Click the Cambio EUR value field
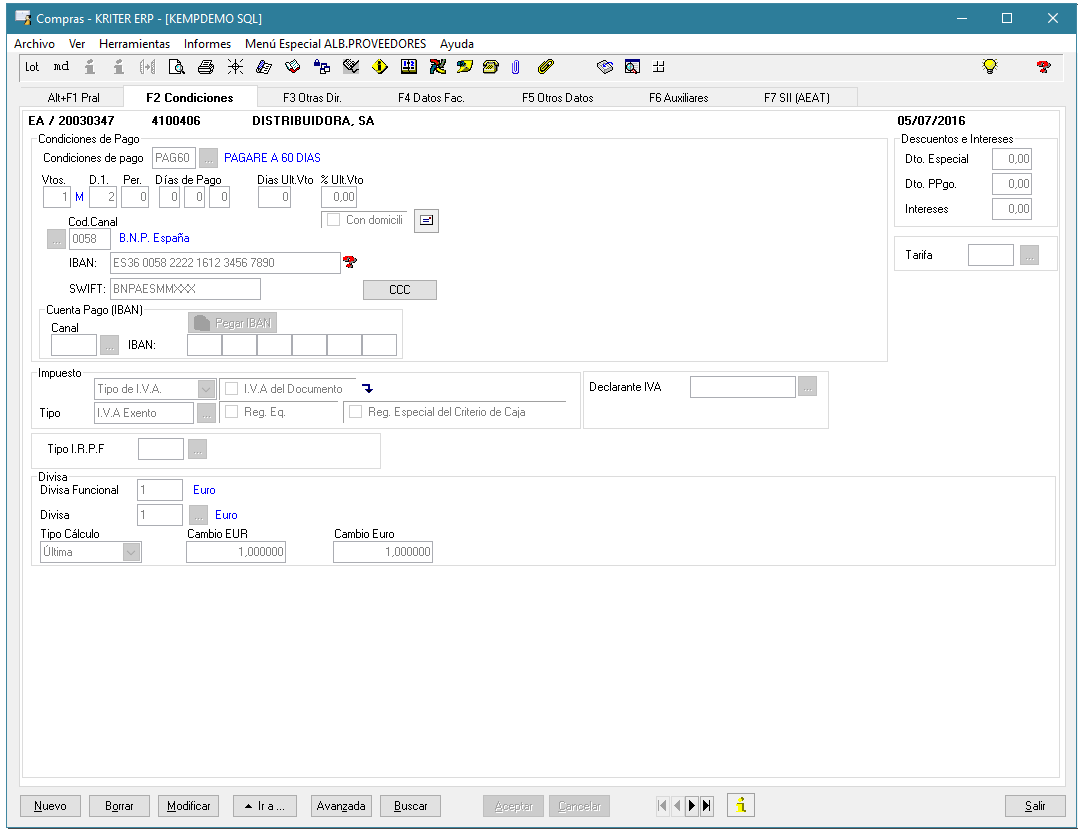This screenshot has height=831, width=1080. 236,552
